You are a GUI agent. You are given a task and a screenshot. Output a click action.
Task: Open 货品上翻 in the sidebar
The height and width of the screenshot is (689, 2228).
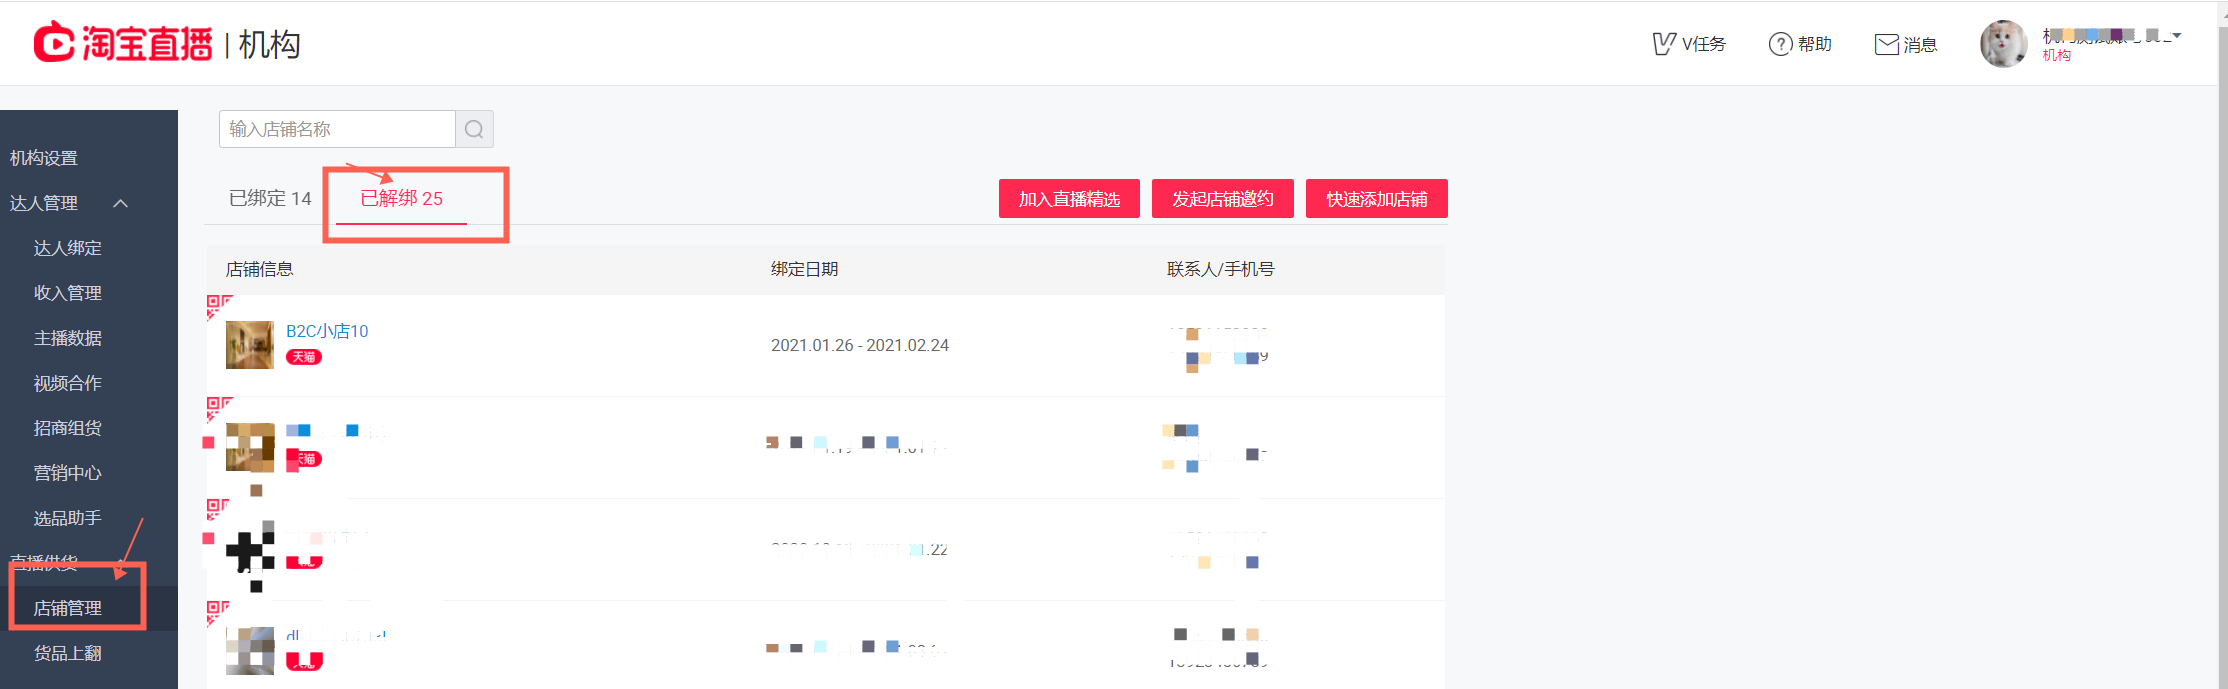[68, 653]
